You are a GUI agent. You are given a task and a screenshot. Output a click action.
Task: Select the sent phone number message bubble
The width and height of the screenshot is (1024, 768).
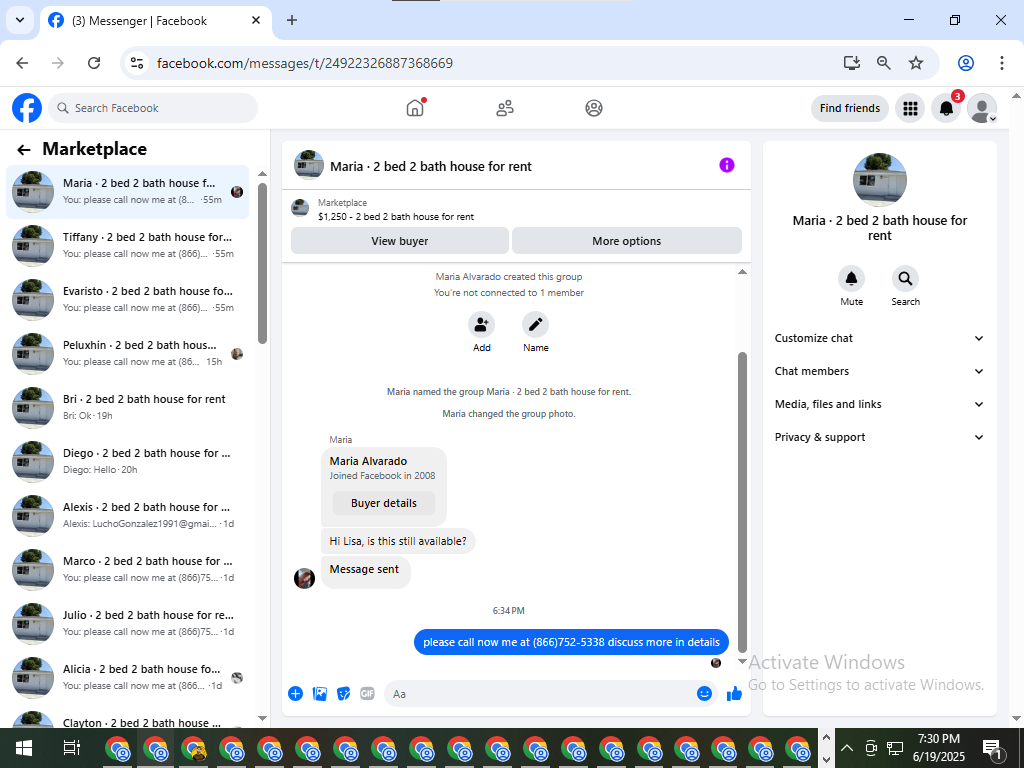(571, 643)
